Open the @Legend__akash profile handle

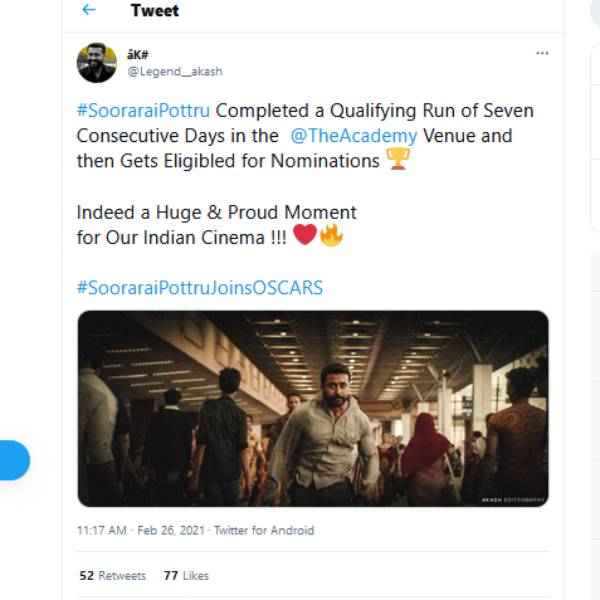click(175, 71)
